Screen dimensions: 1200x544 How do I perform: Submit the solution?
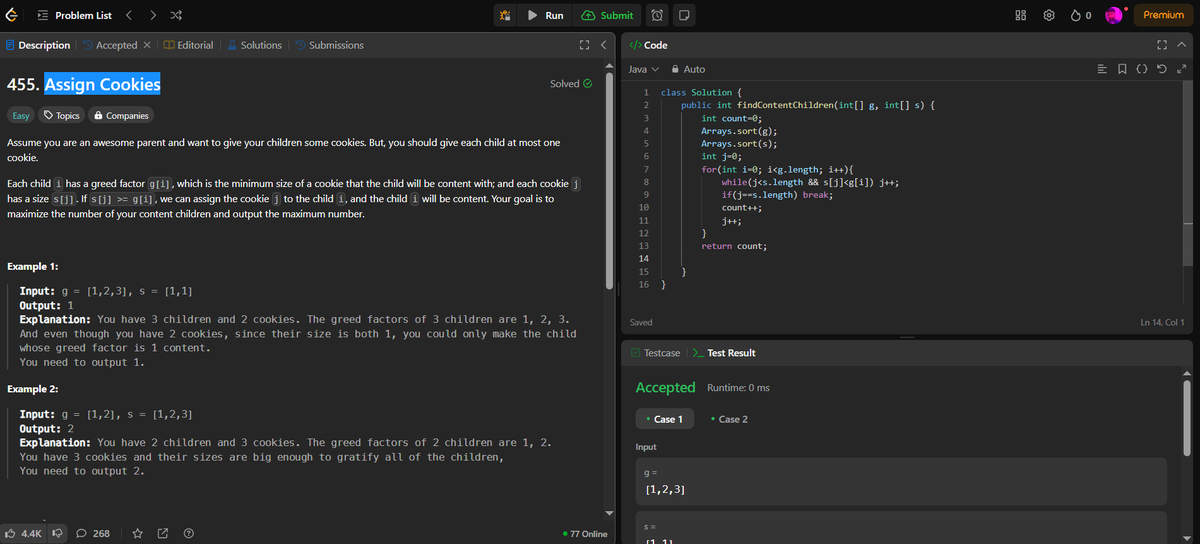(x=608, y=15)
